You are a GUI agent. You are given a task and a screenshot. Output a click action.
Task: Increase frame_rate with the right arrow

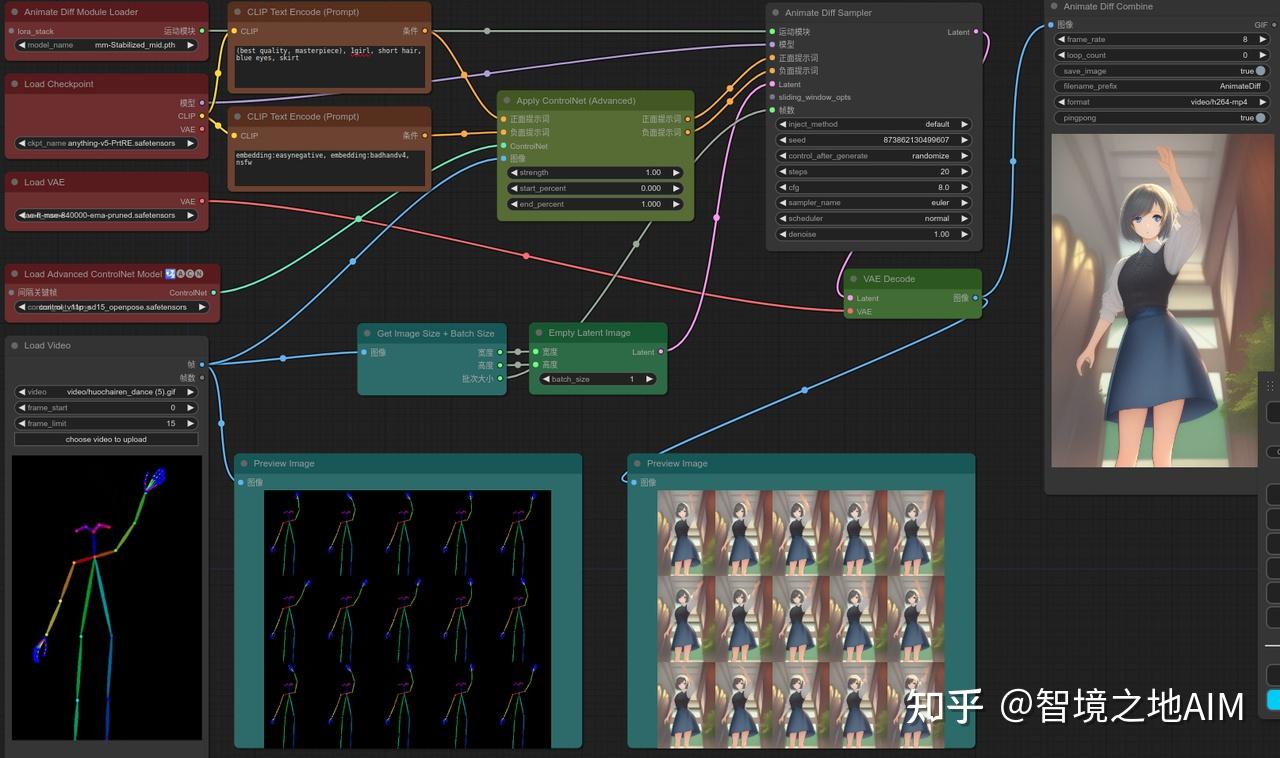tap(1264, 39)
